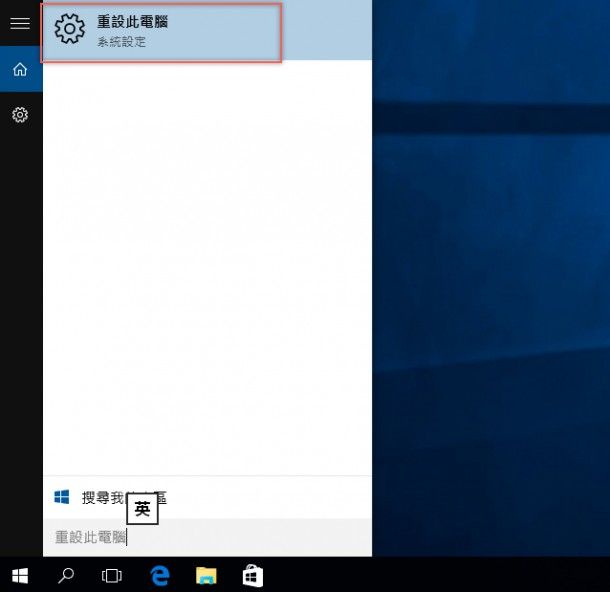Screen dimensions: 610x592
Task: Click the gear icon beside 重設此電腦 result
Action: click(x=70, y=29)
